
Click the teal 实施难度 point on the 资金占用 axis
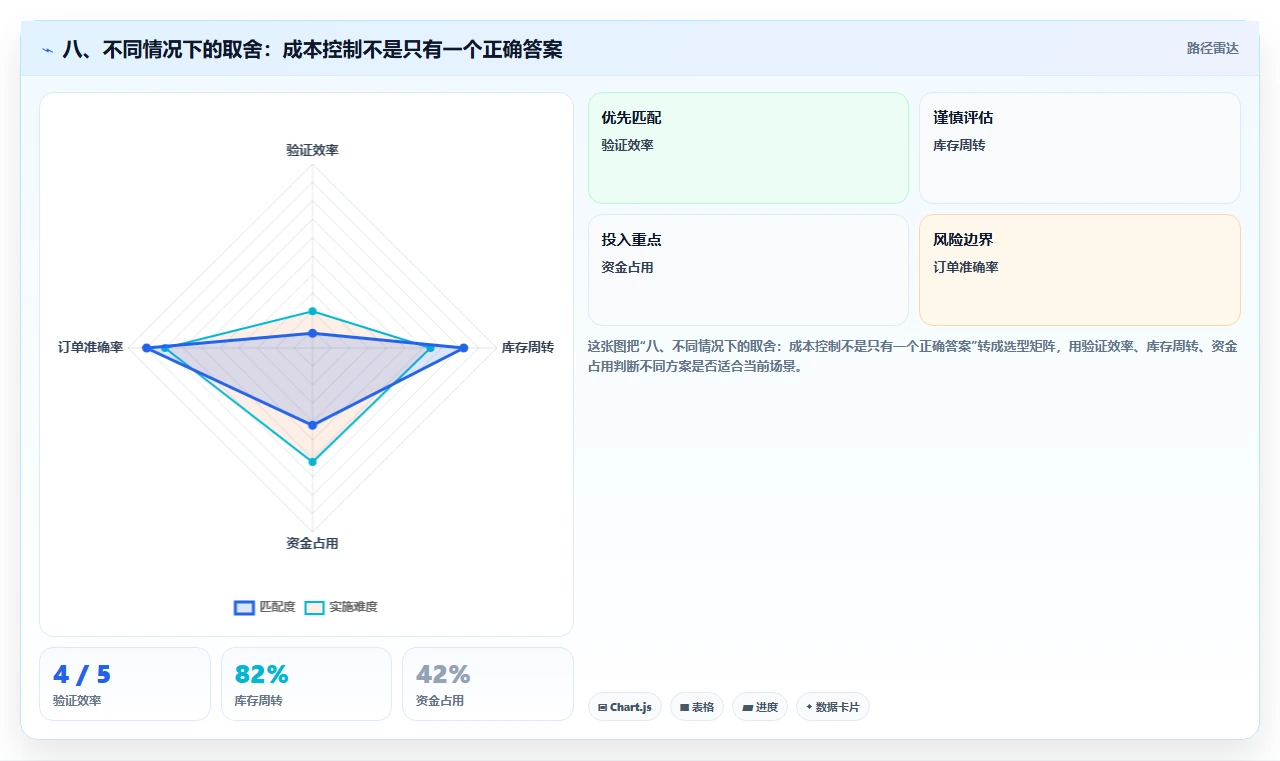(312, 462)
